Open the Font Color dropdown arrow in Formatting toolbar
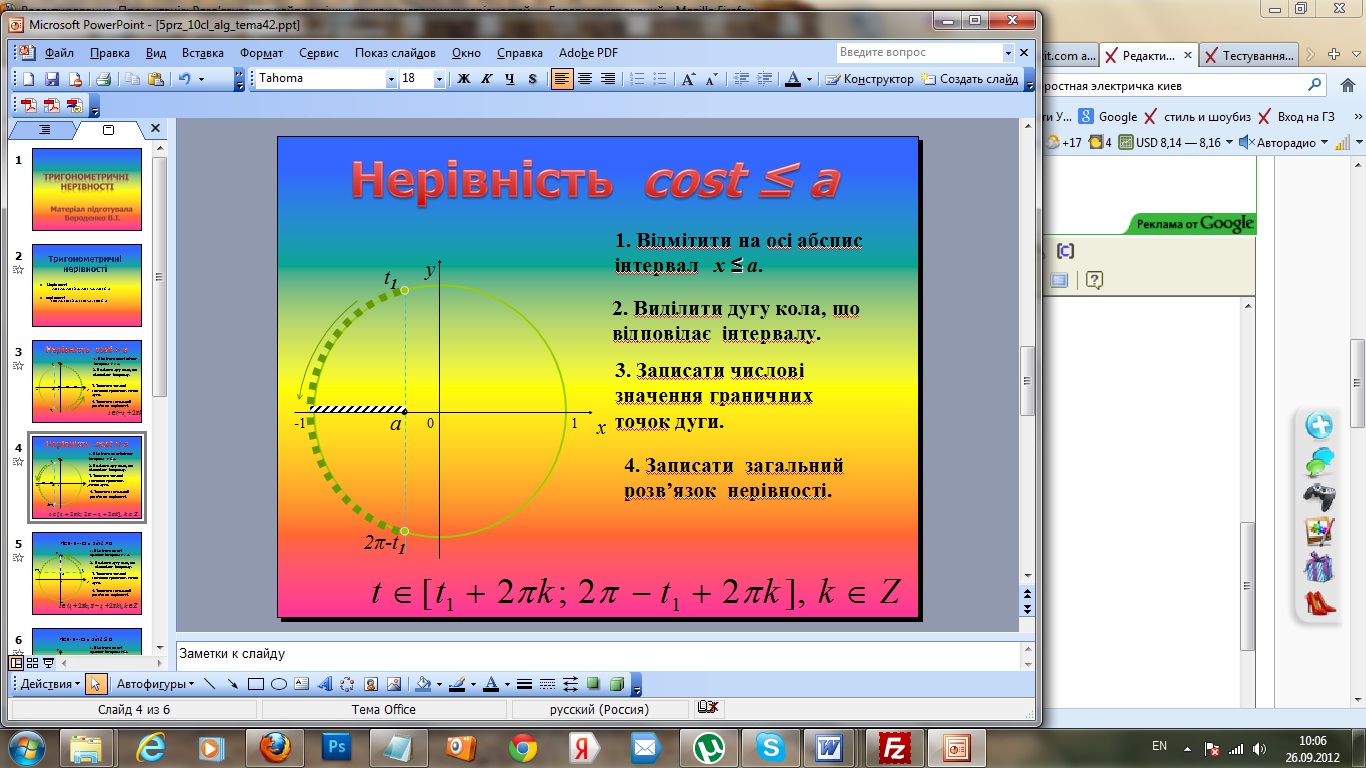Screen dimensions: 1366x768 click(810, 79)
